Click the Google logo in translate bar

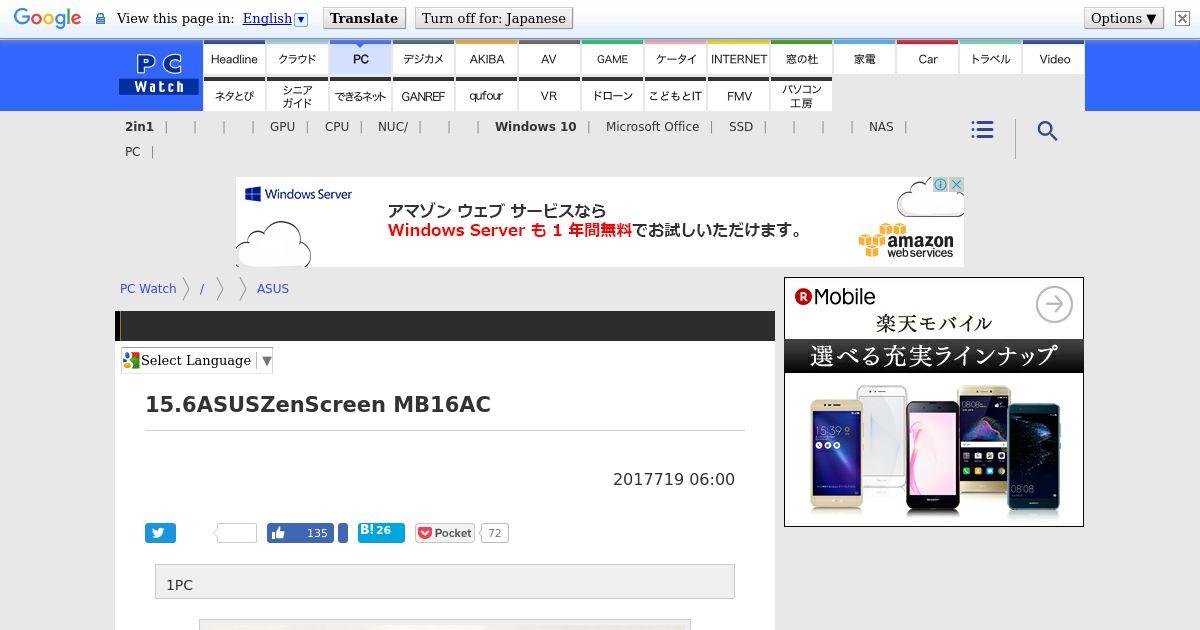pos(47,18)
